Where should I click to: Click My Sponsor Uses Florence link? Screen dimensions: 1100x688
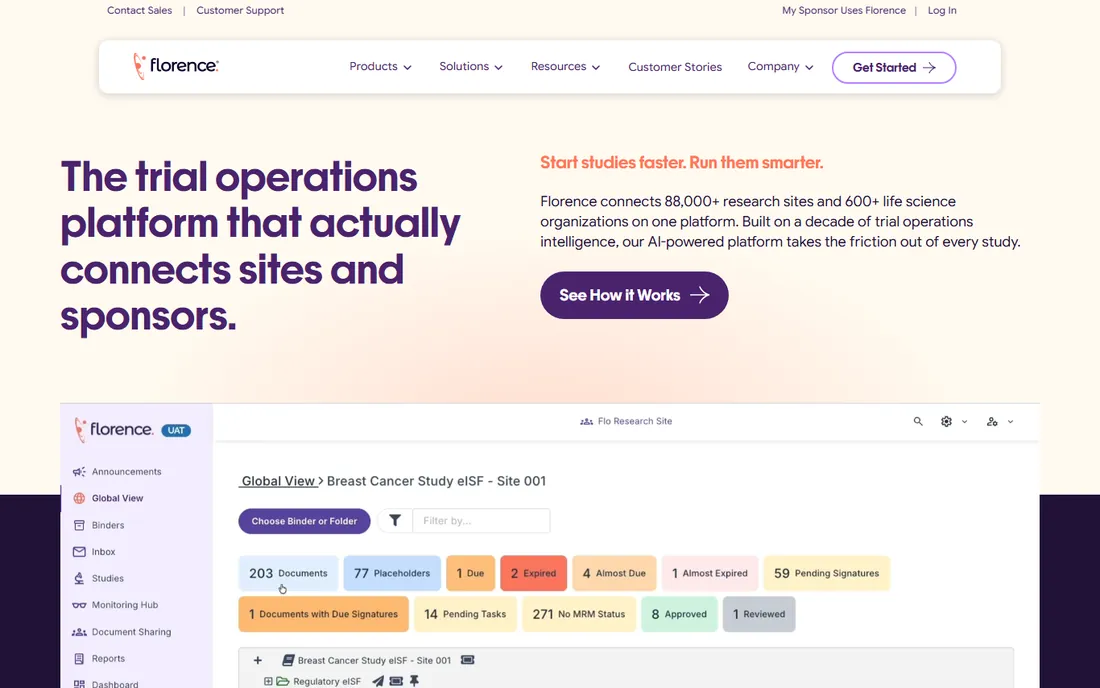coord(844,11)
